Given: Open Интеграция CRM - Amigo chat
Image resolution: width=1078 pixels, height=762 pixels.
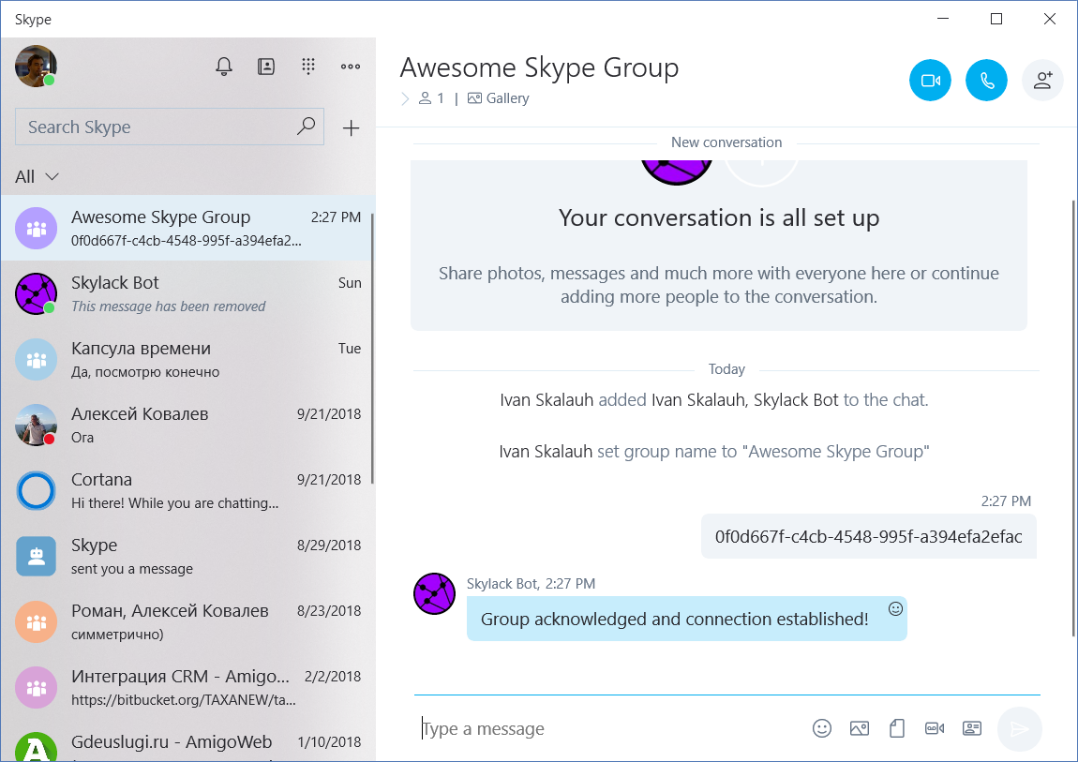Looking at the screenshot, I should [187, 687].
